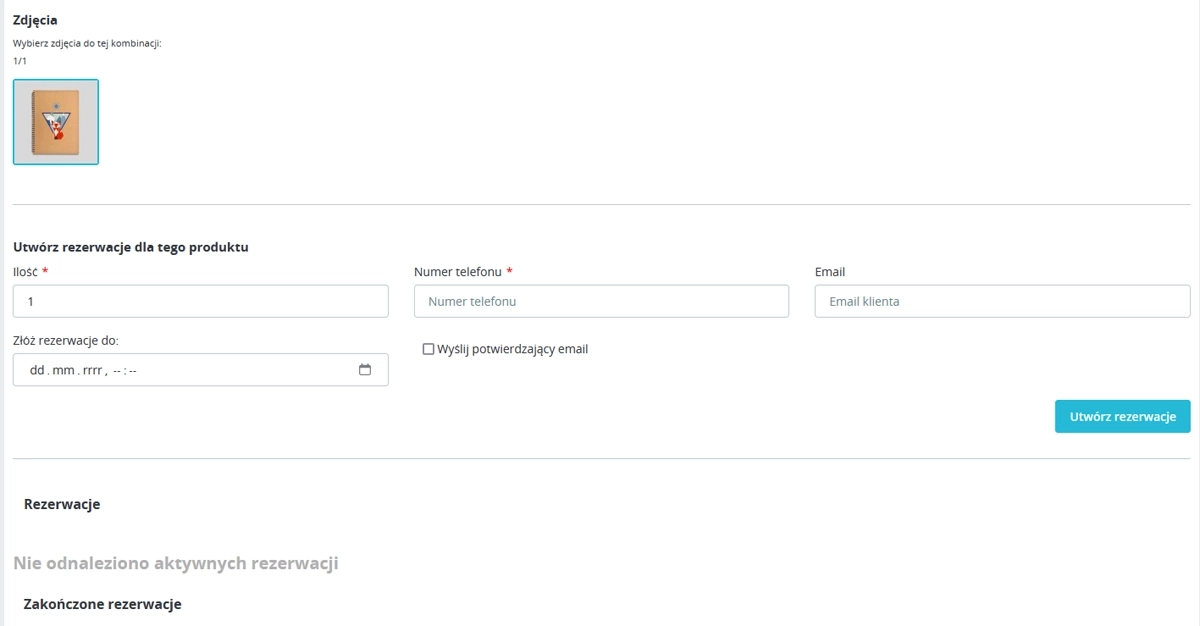Focus the Numer telefonu input field
The height and width of the screenshot is (626, 1200).
click(x=601, y=301)
